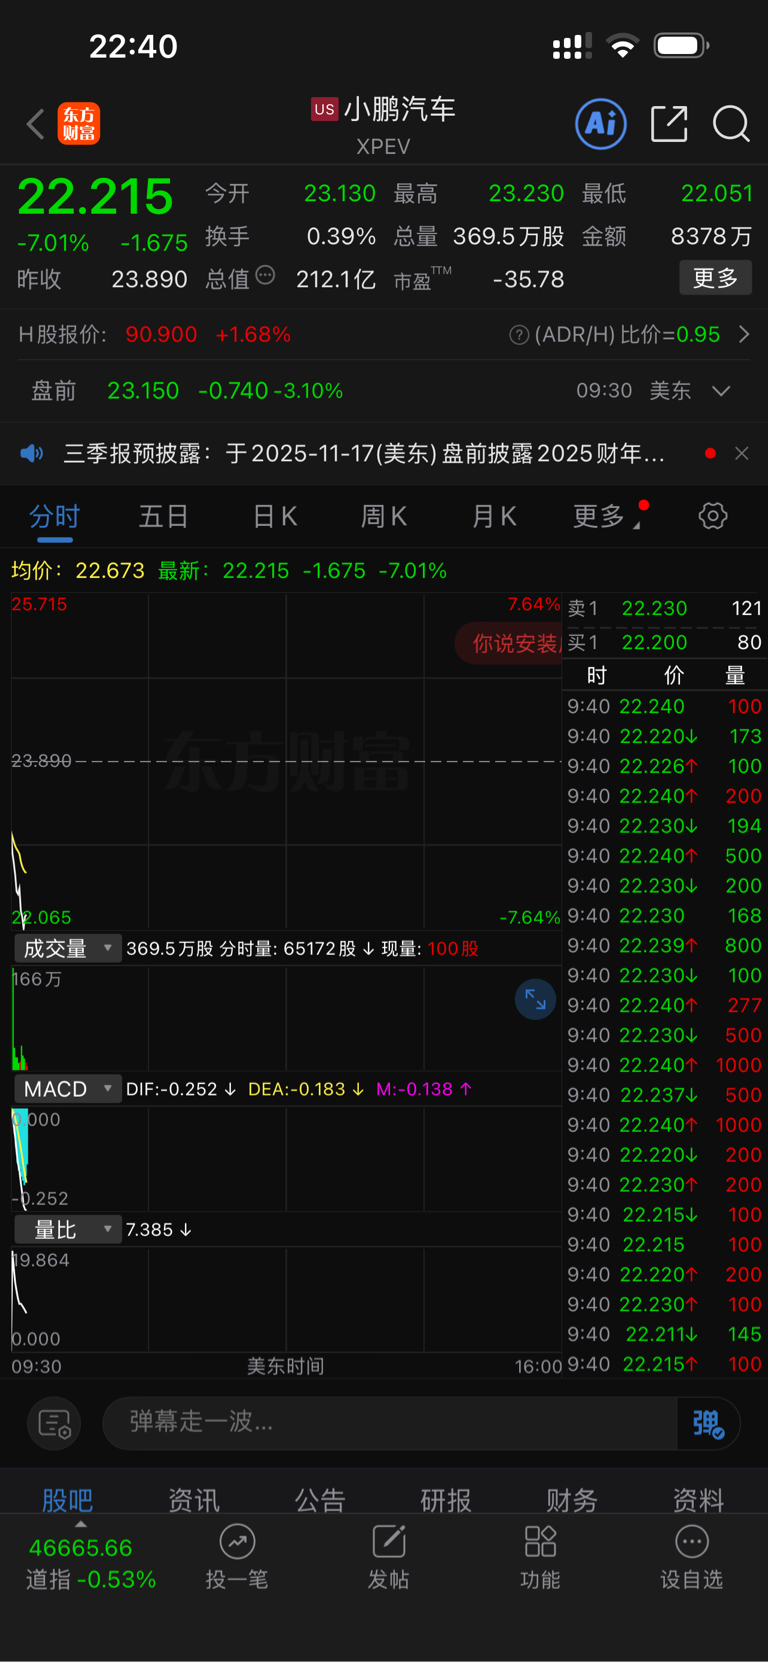Tap the trade row 22.239 volume 800
This screenshot has height=1662, width=768.
click(x=665, y=945)
